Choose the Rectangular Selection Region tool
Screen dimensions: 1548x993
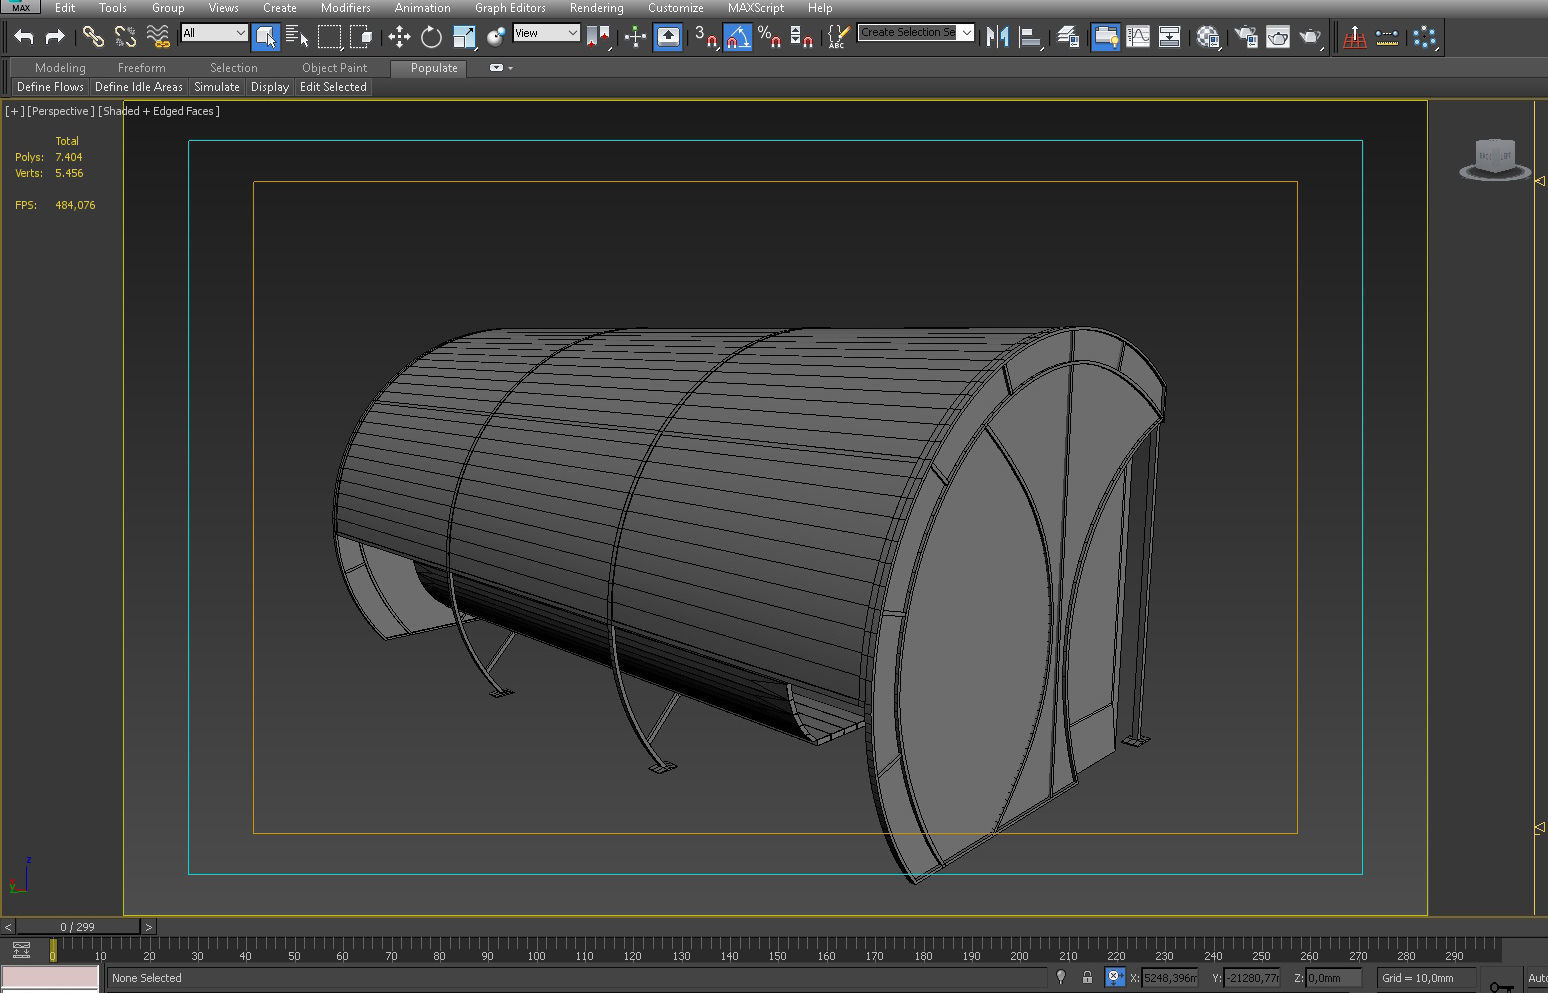(x=329, y=37)
